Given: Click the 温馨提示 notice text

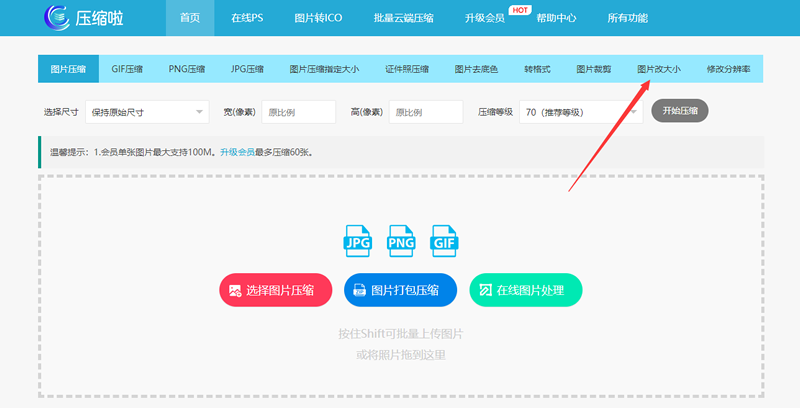Looking at the screenshot, I should click(181, 152).
